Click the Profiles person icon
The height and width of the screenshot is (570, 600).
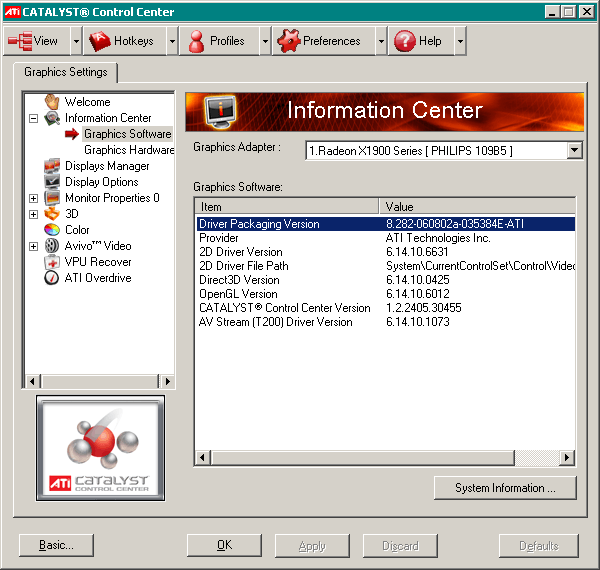point(196,41)
